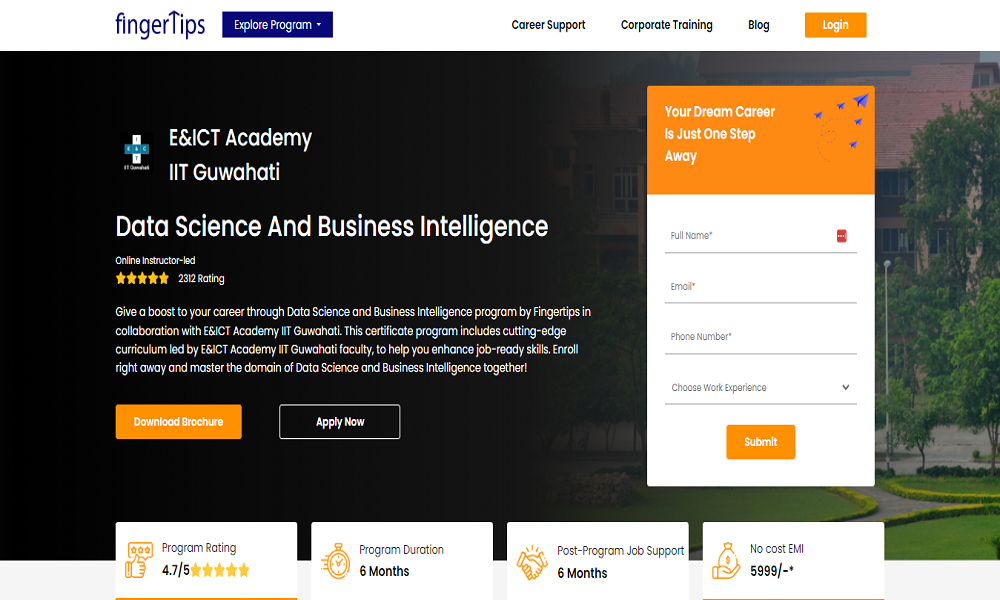1000x600 pixels.
Task: Submit the enquiry form
Action: click(760, 442)
